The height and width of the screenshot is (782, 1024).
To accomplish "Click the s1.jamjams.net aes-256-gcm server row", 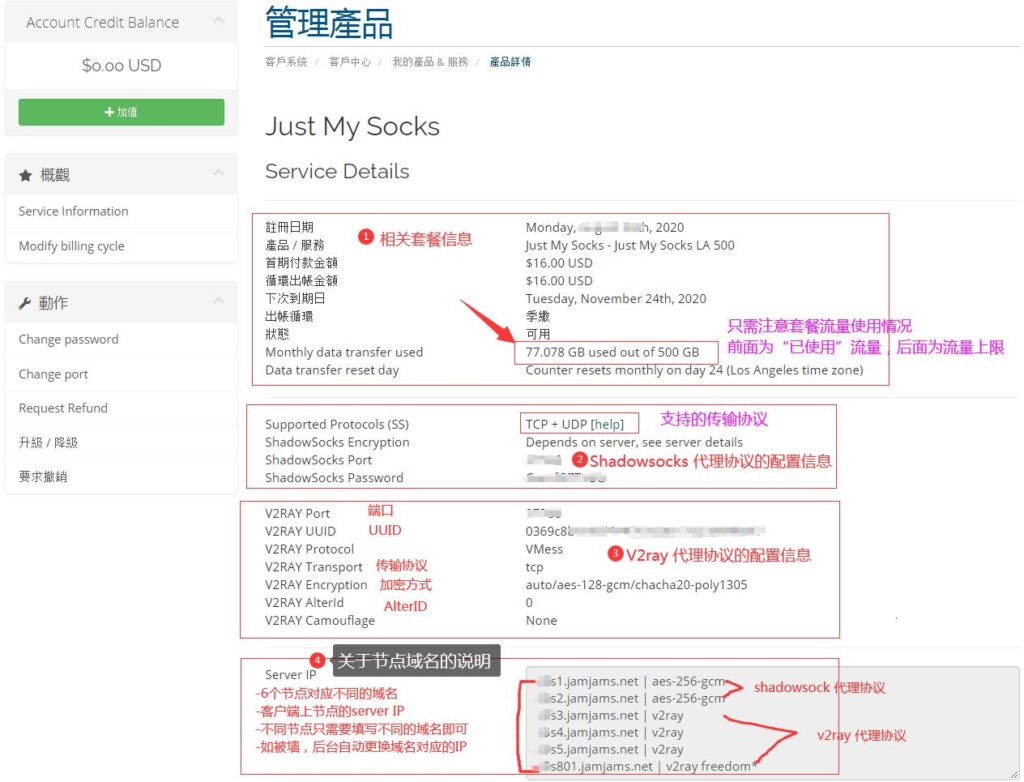I will pyautogui.click(x=632, y=681).
